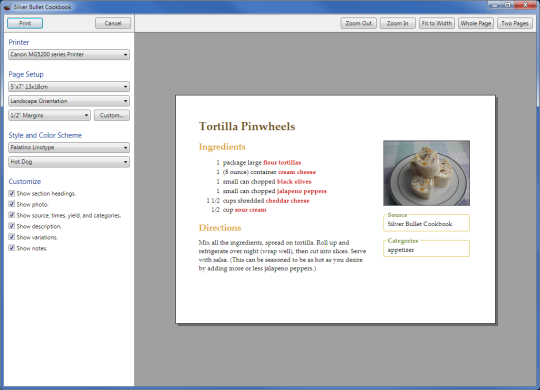Disable Show description checkbox
Image resolution: width=540 pixels, height=390 pixels.
point(12,226)
